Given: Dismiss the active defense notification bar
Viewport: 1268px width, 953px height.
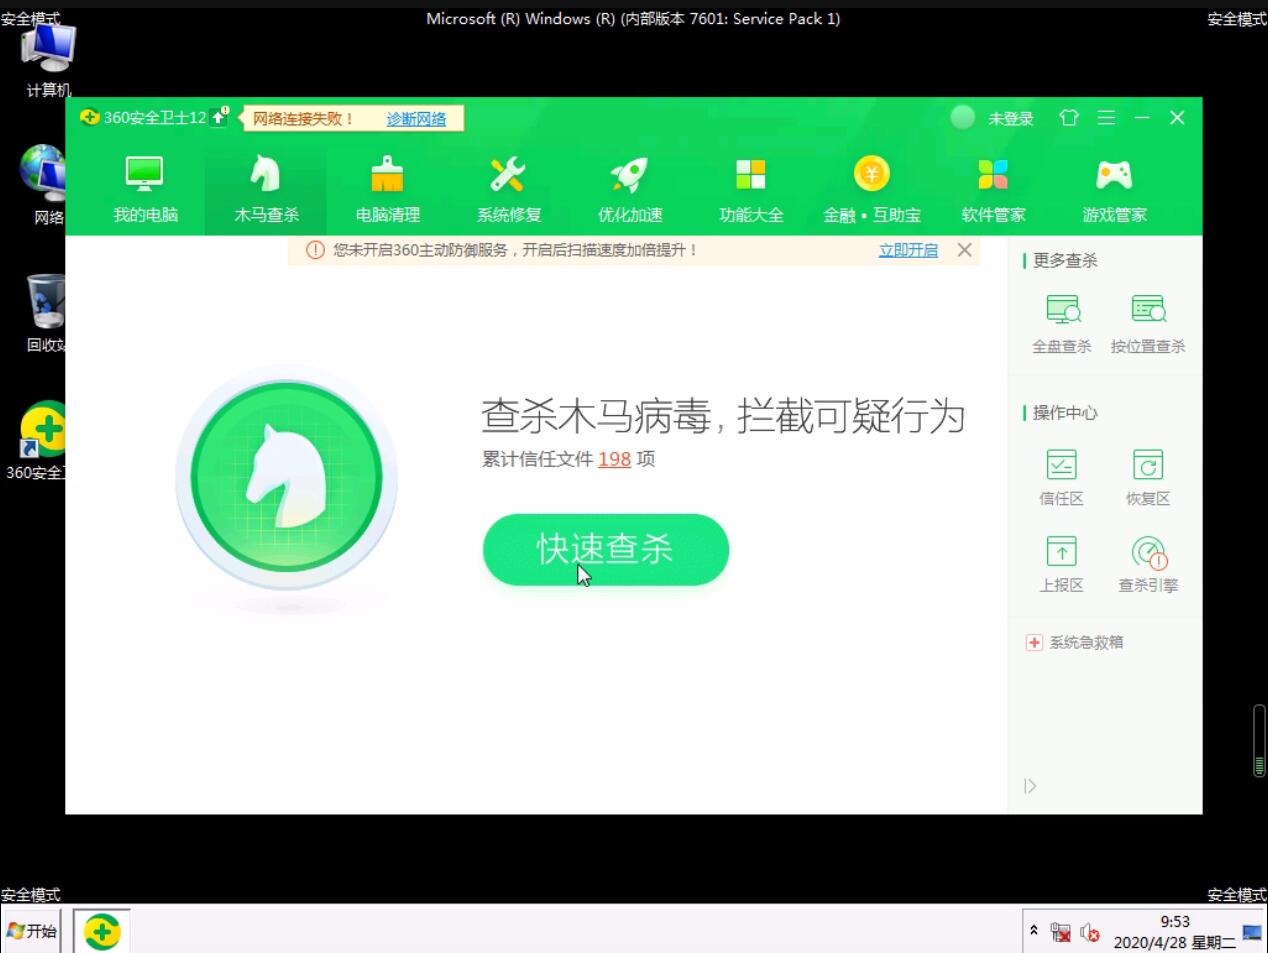Looking at the screenshot, I should pyautogui.click(x=964, y=250).
